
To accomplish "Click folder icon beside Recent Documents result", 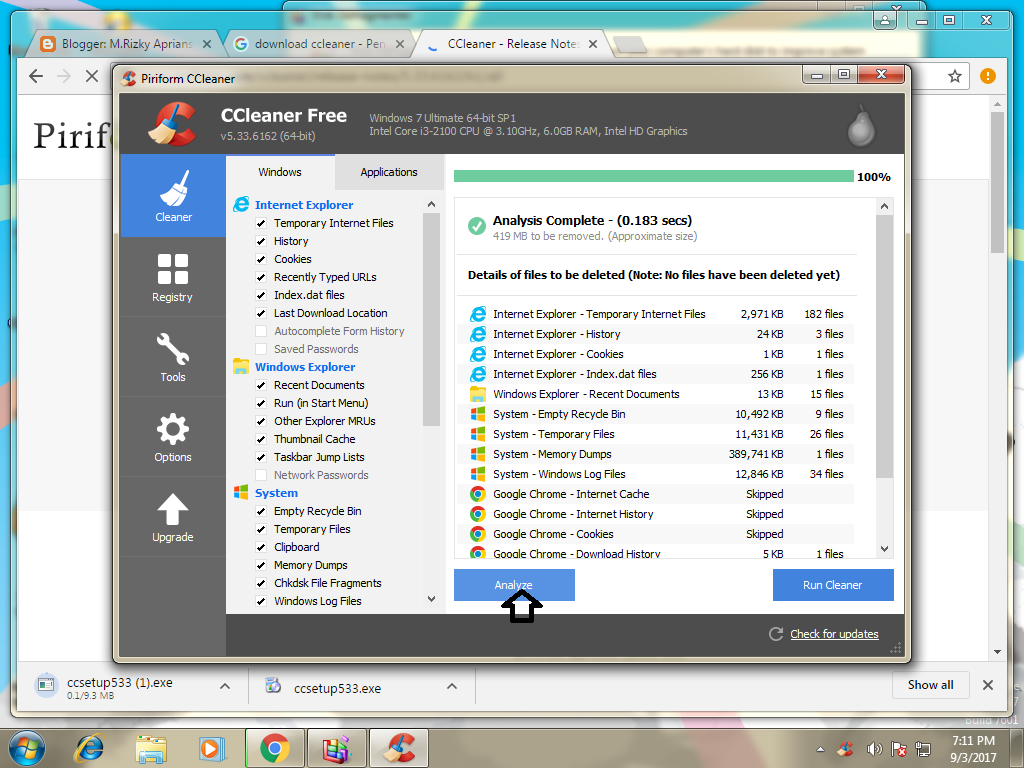I will click(x=478, y=394).
